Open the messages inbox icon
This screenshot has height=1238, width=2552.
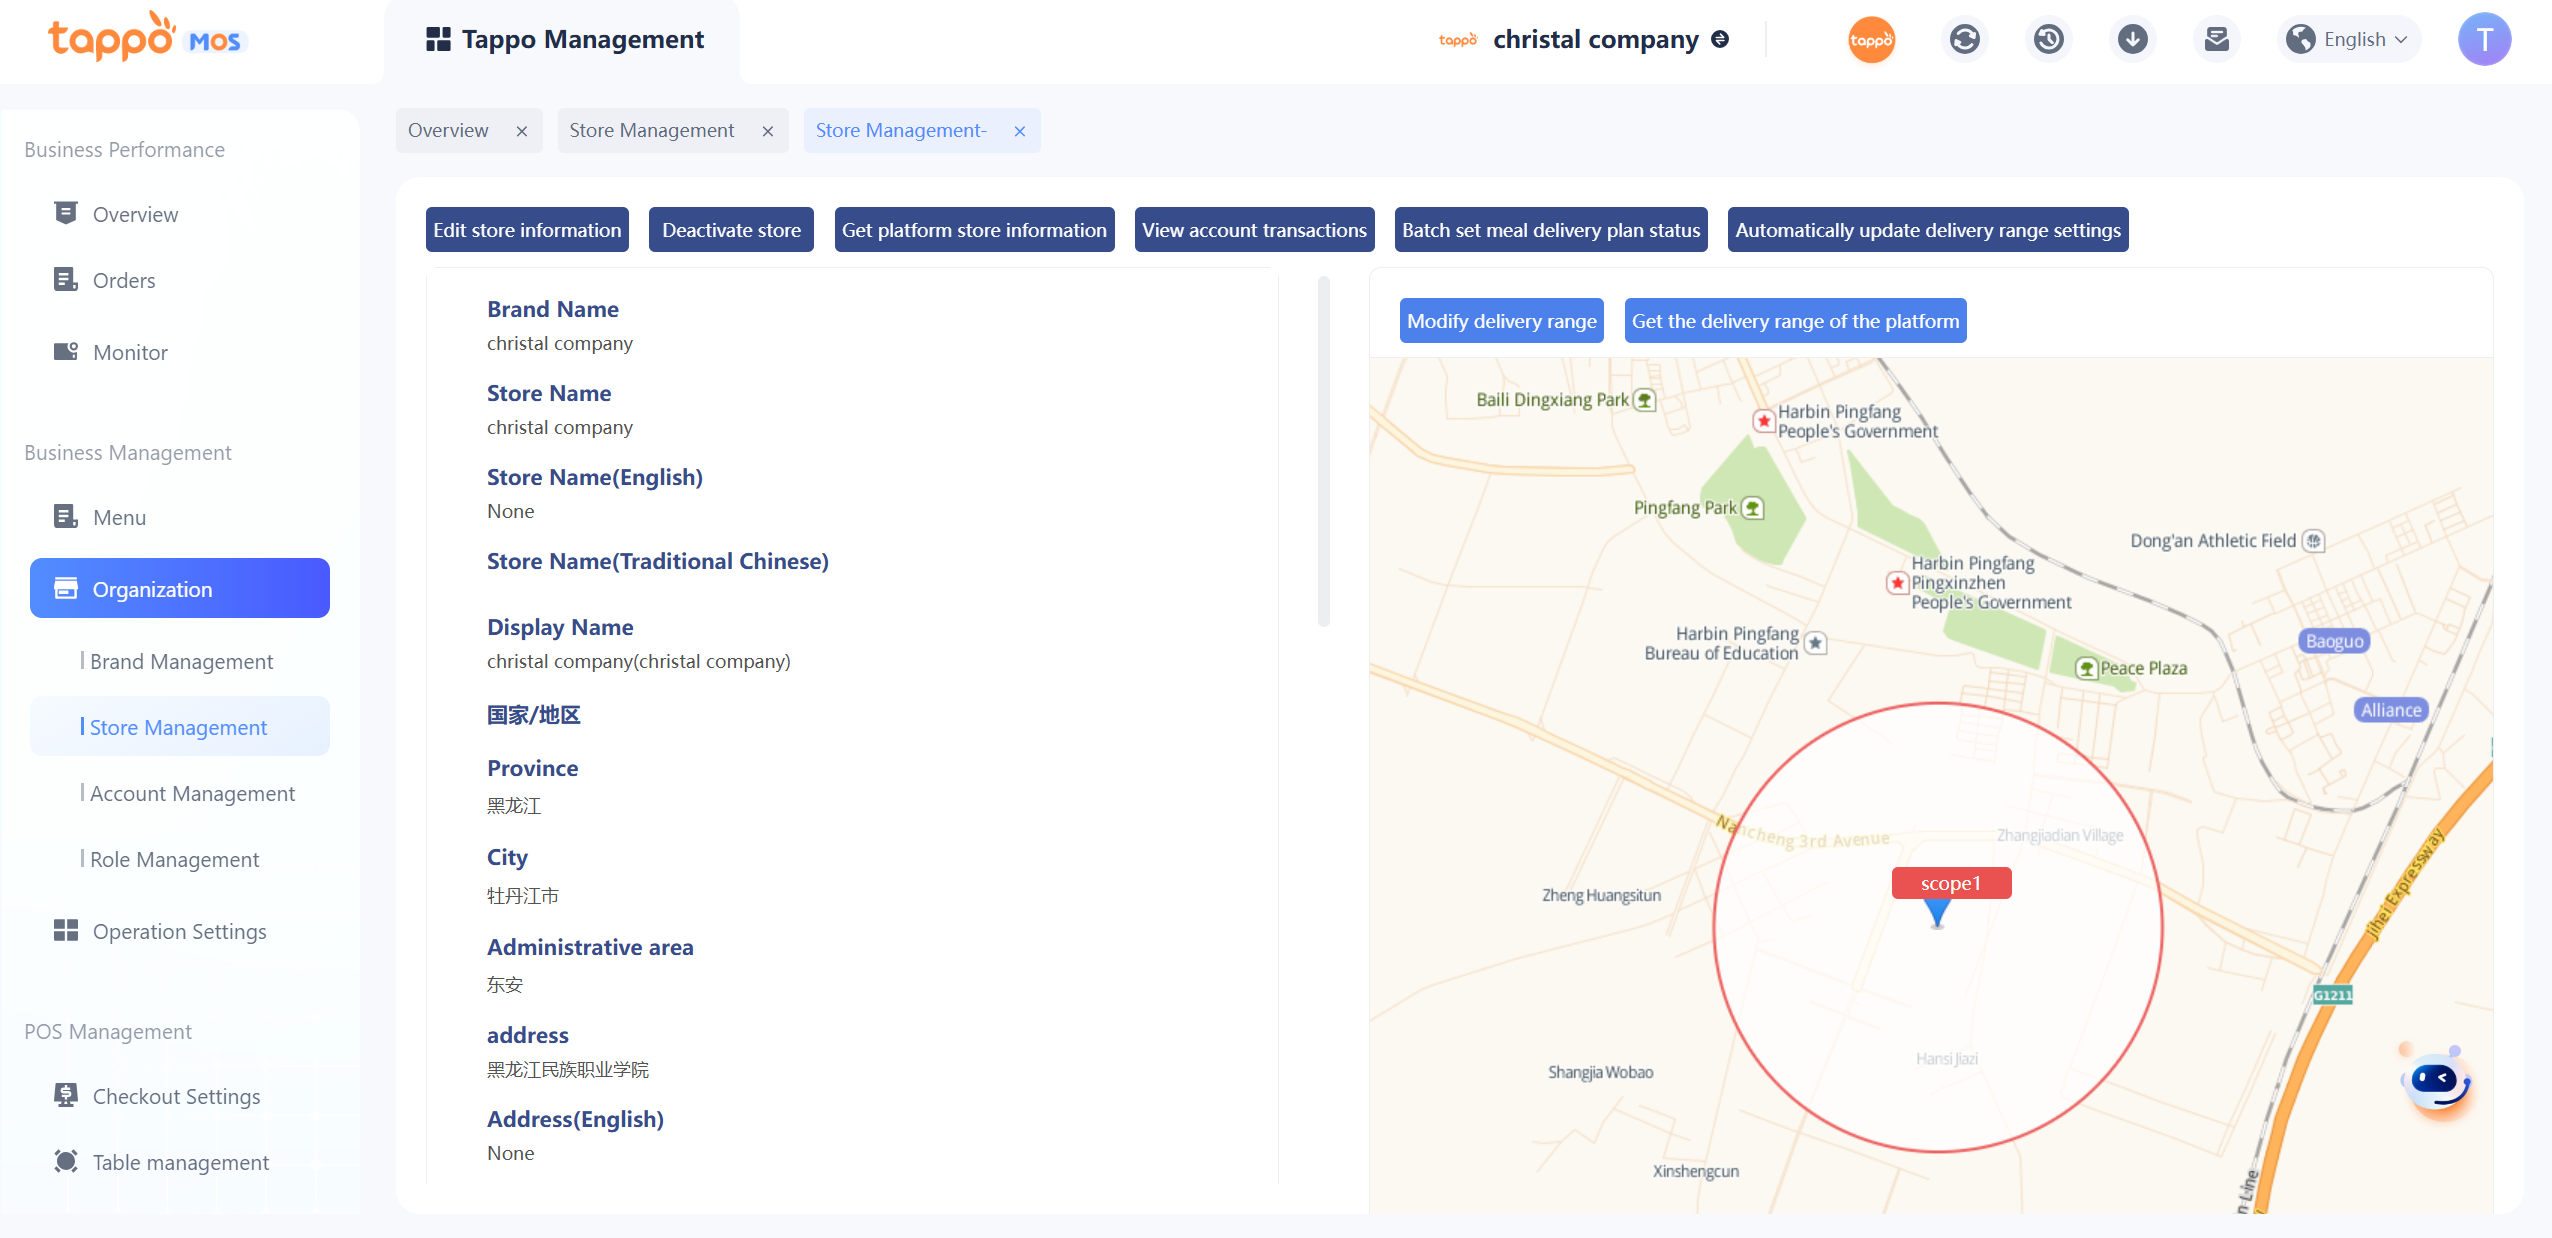[x=2216, y=40]
